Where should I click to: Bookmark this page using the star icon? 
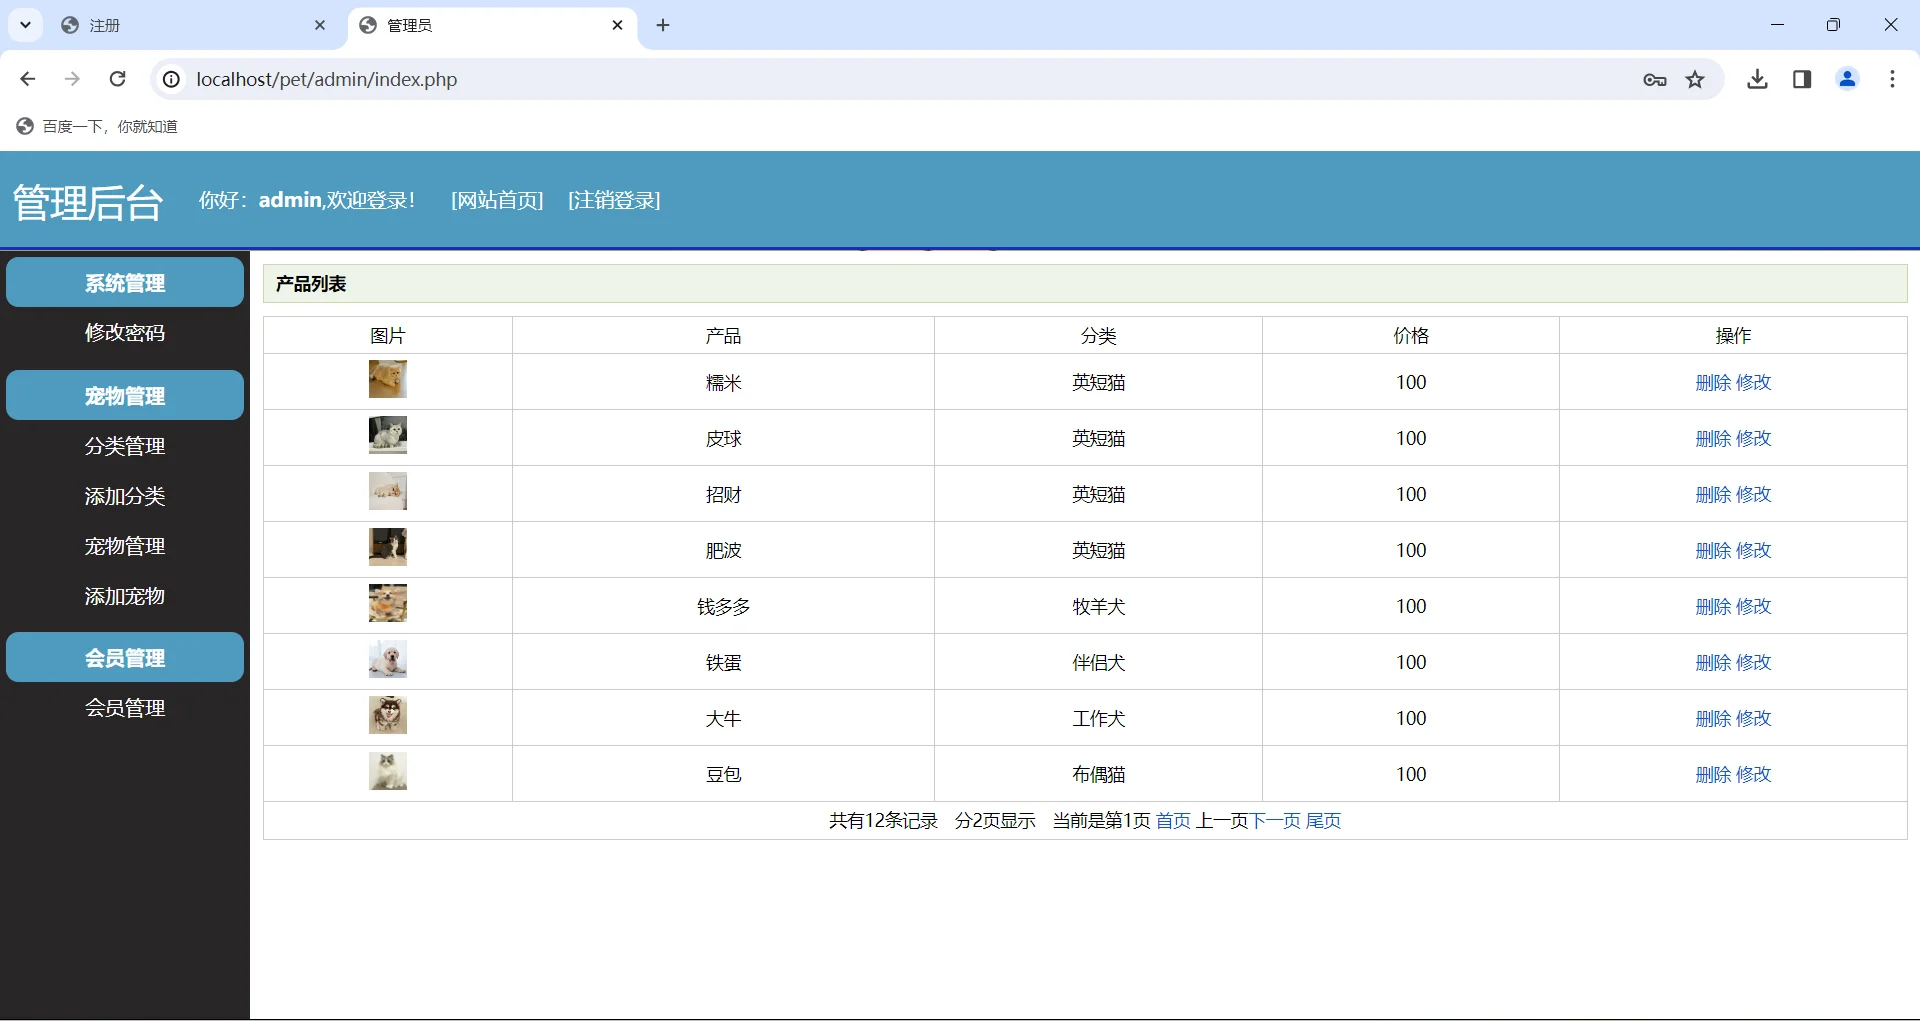tap(1695, 80)
